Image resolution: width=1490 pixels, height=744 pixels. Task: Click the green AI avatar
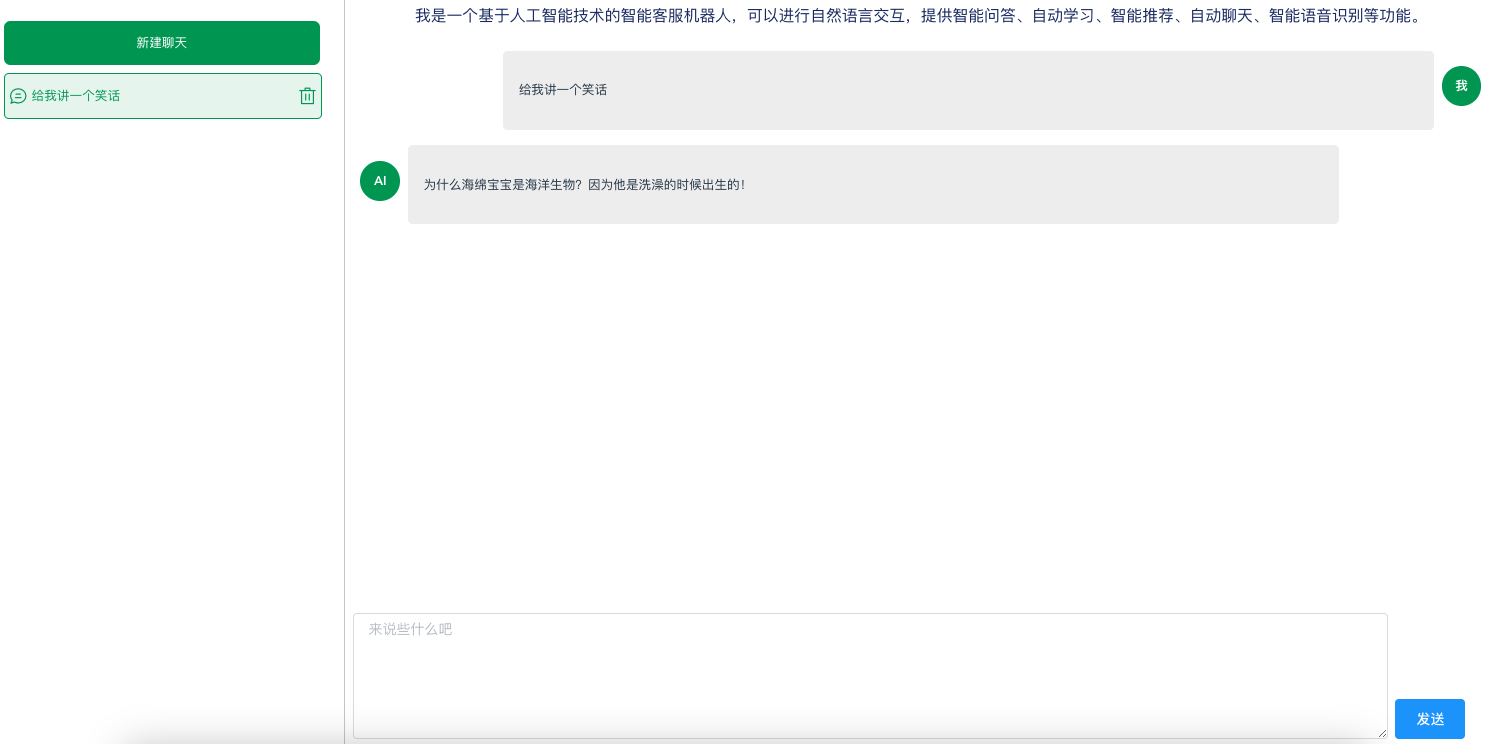tap(380, 181)
